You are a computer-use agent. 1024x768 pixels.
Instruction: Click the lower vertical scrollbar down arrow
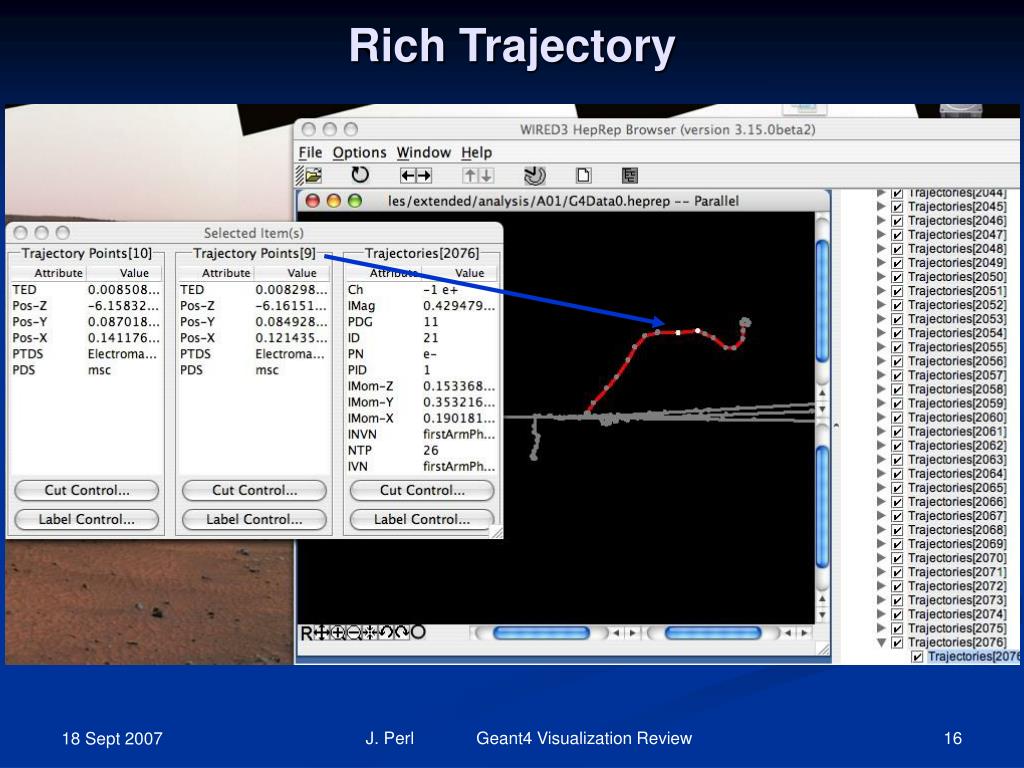click(822, 615)
